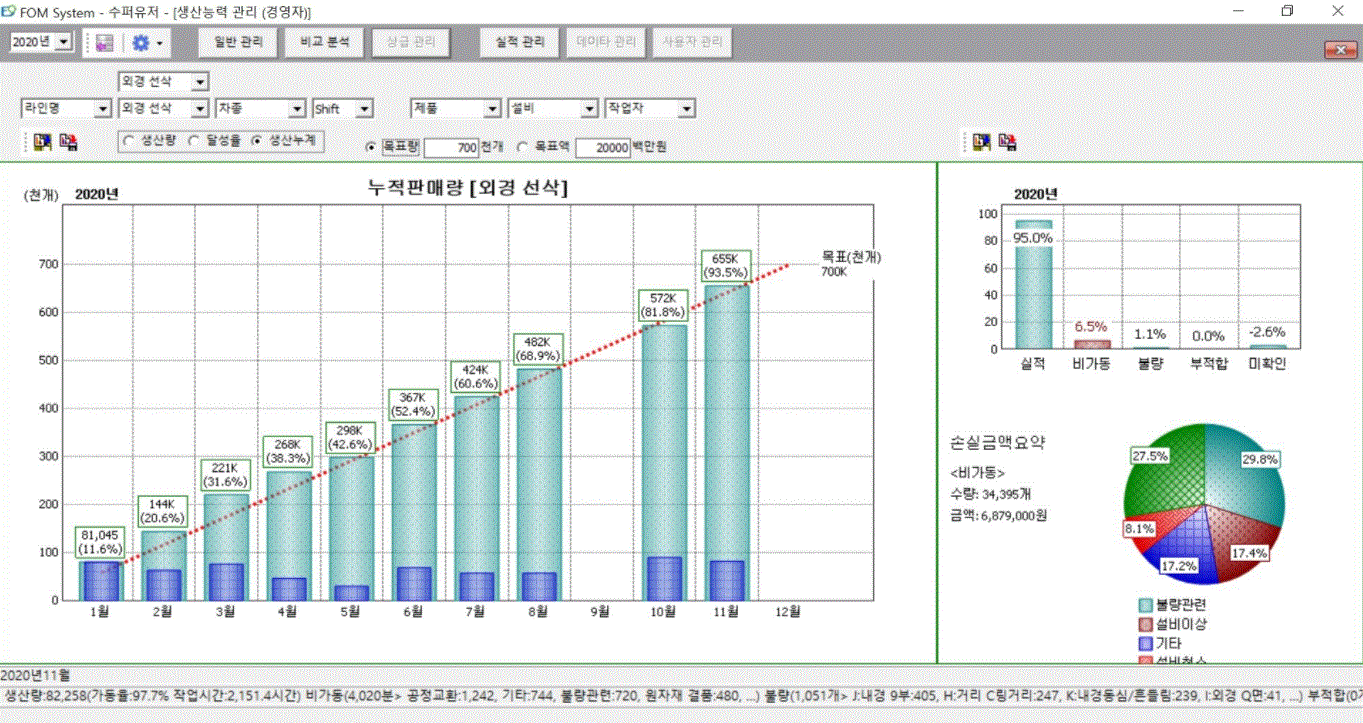Click the 목표량 input field showing 700
Screen dimensions: 1363x723
(451, 147)
